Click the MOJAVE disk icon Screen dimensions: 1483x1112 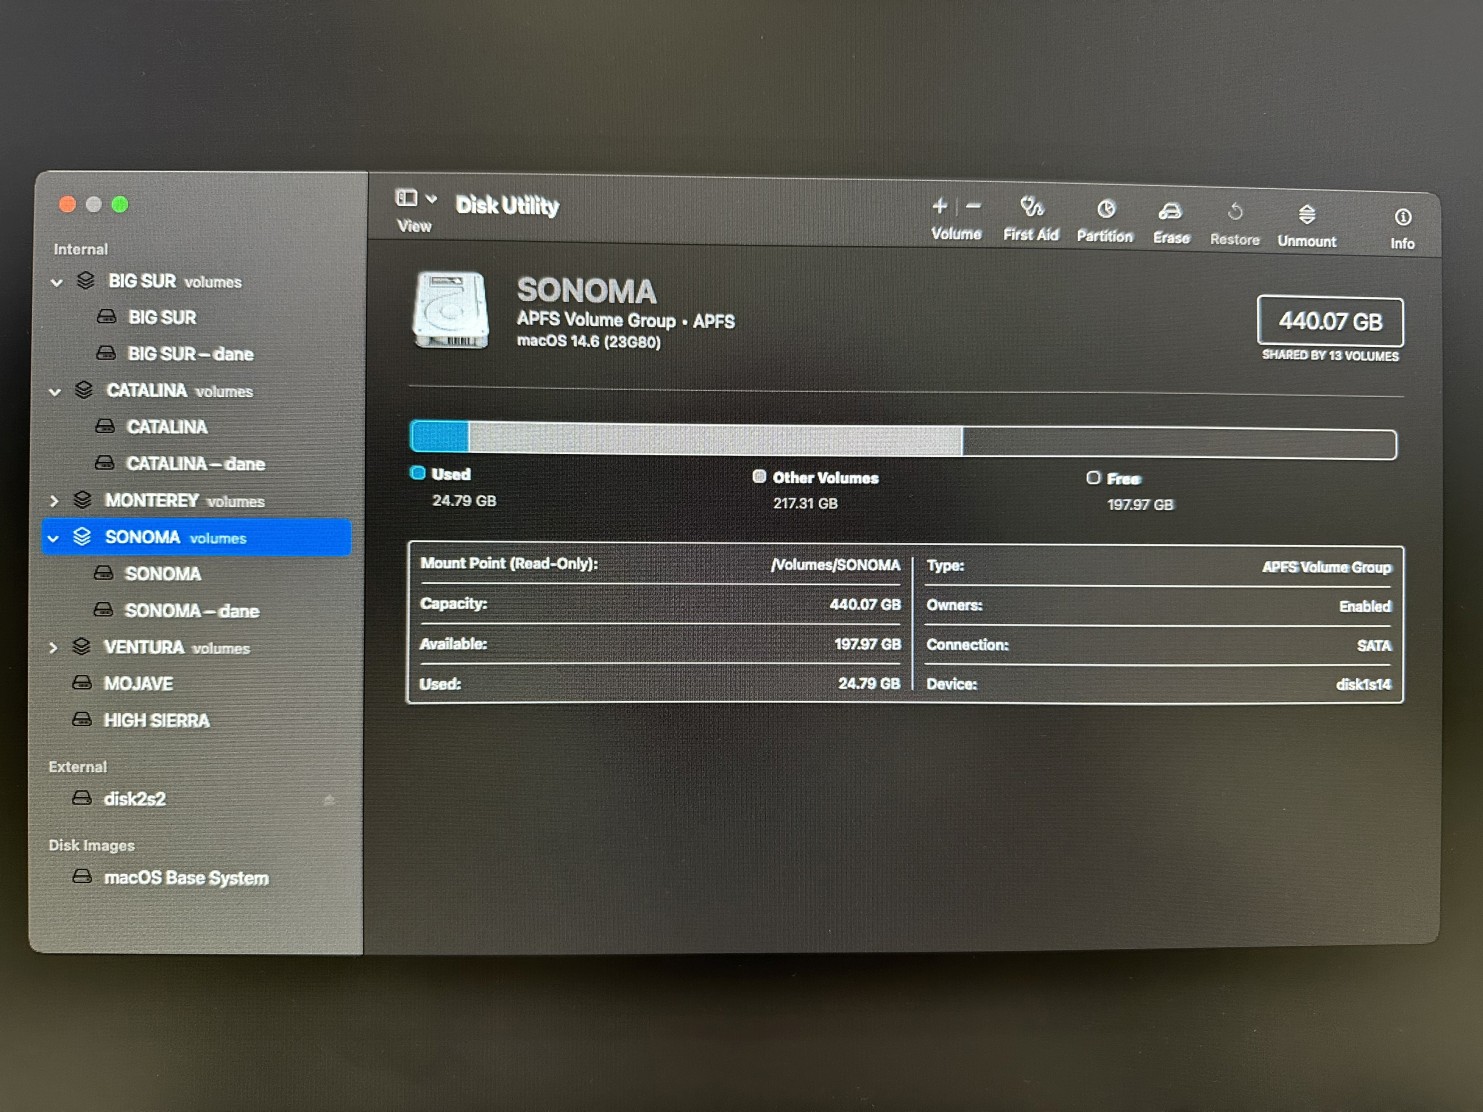82,683
